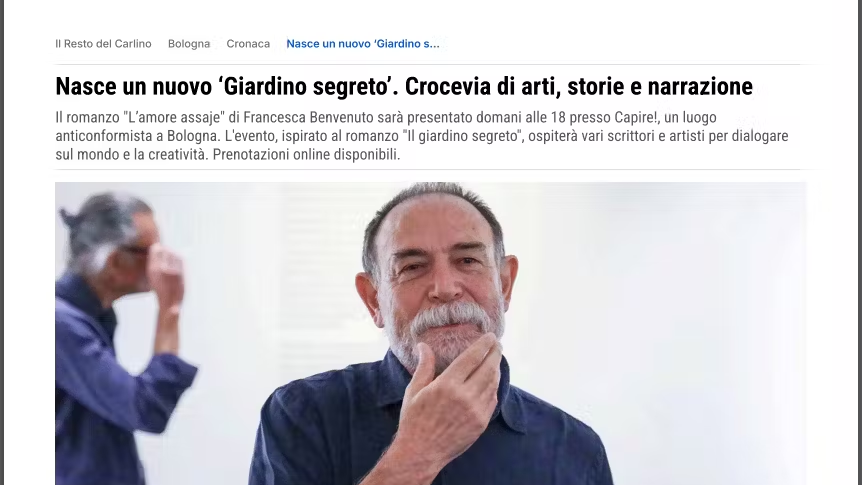Viewport: 862px width, 485px height.
Task: Click 'Prenotazioni online disponibili' text
Action: [306, 155]
